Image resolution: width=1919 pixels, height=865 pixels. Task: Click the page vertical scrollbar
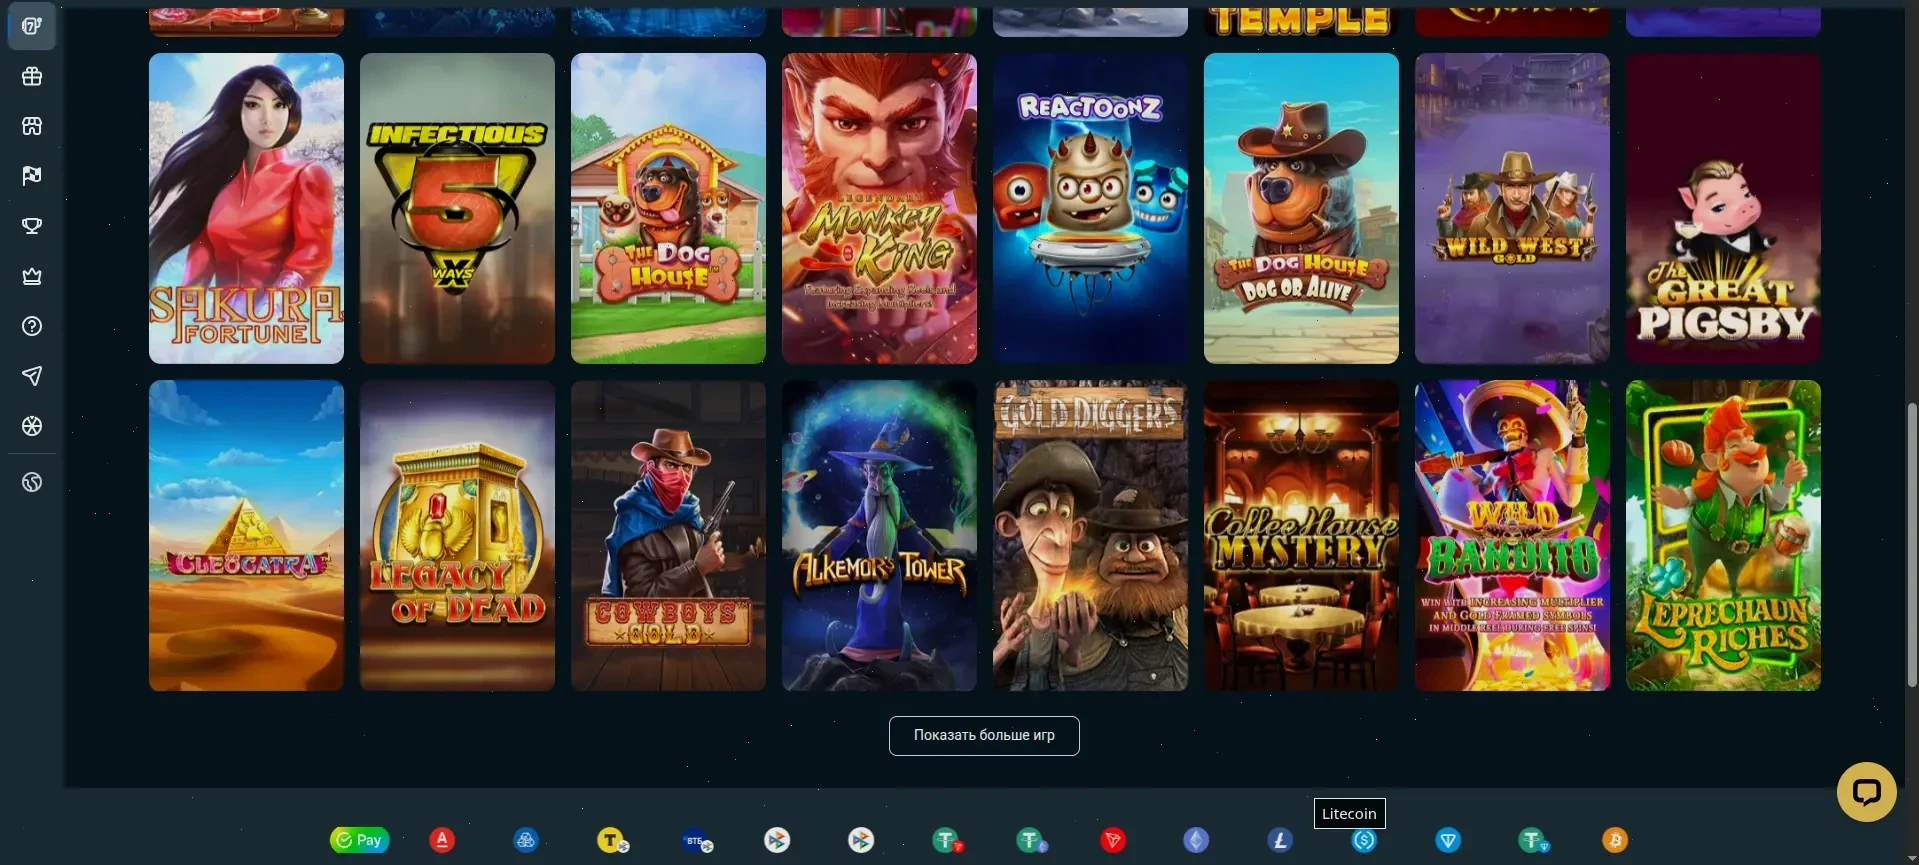point(1912,545)
